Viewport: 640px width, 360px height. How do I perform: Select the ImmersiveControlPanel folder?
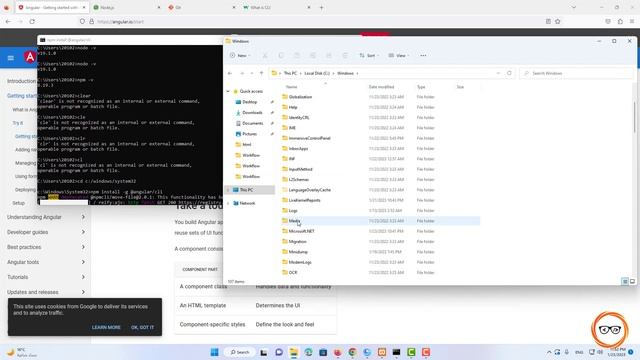click(x=309, y=138)
